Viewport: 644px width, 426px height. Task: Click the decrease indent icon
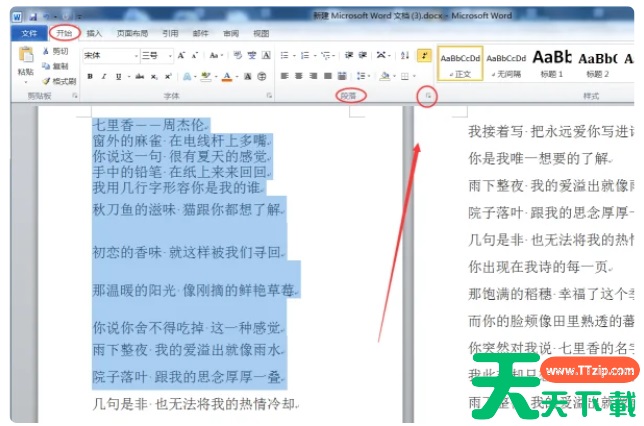pyautogui.click(x=349, y=55)
